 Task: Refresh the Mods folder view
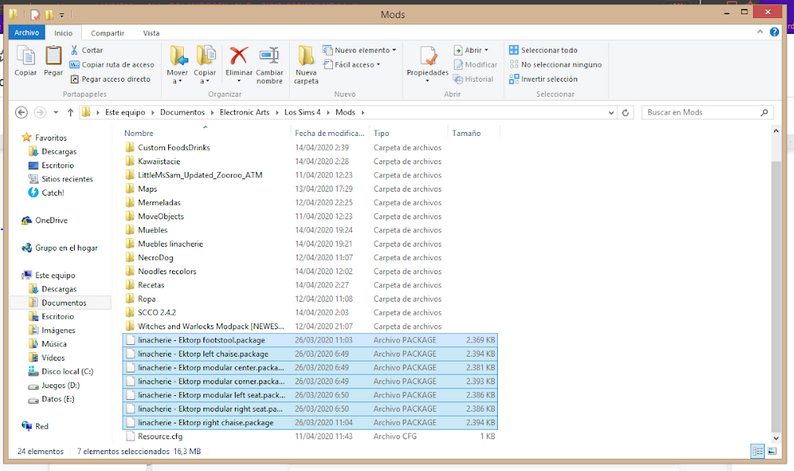tap(625, 112)
